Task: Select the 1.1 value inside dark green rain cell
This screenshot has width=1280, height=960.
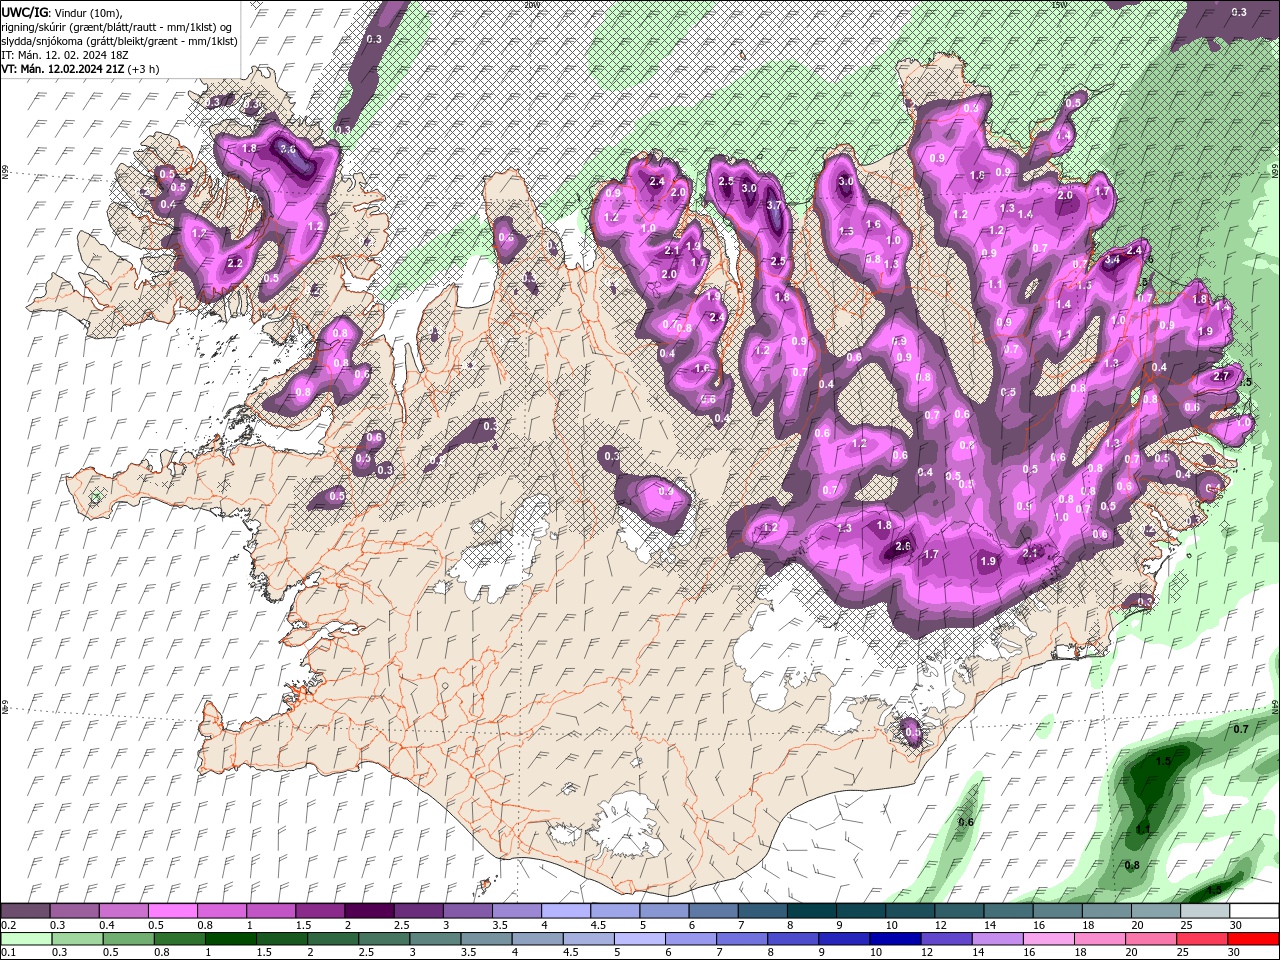Action: tap(1142, 830)
